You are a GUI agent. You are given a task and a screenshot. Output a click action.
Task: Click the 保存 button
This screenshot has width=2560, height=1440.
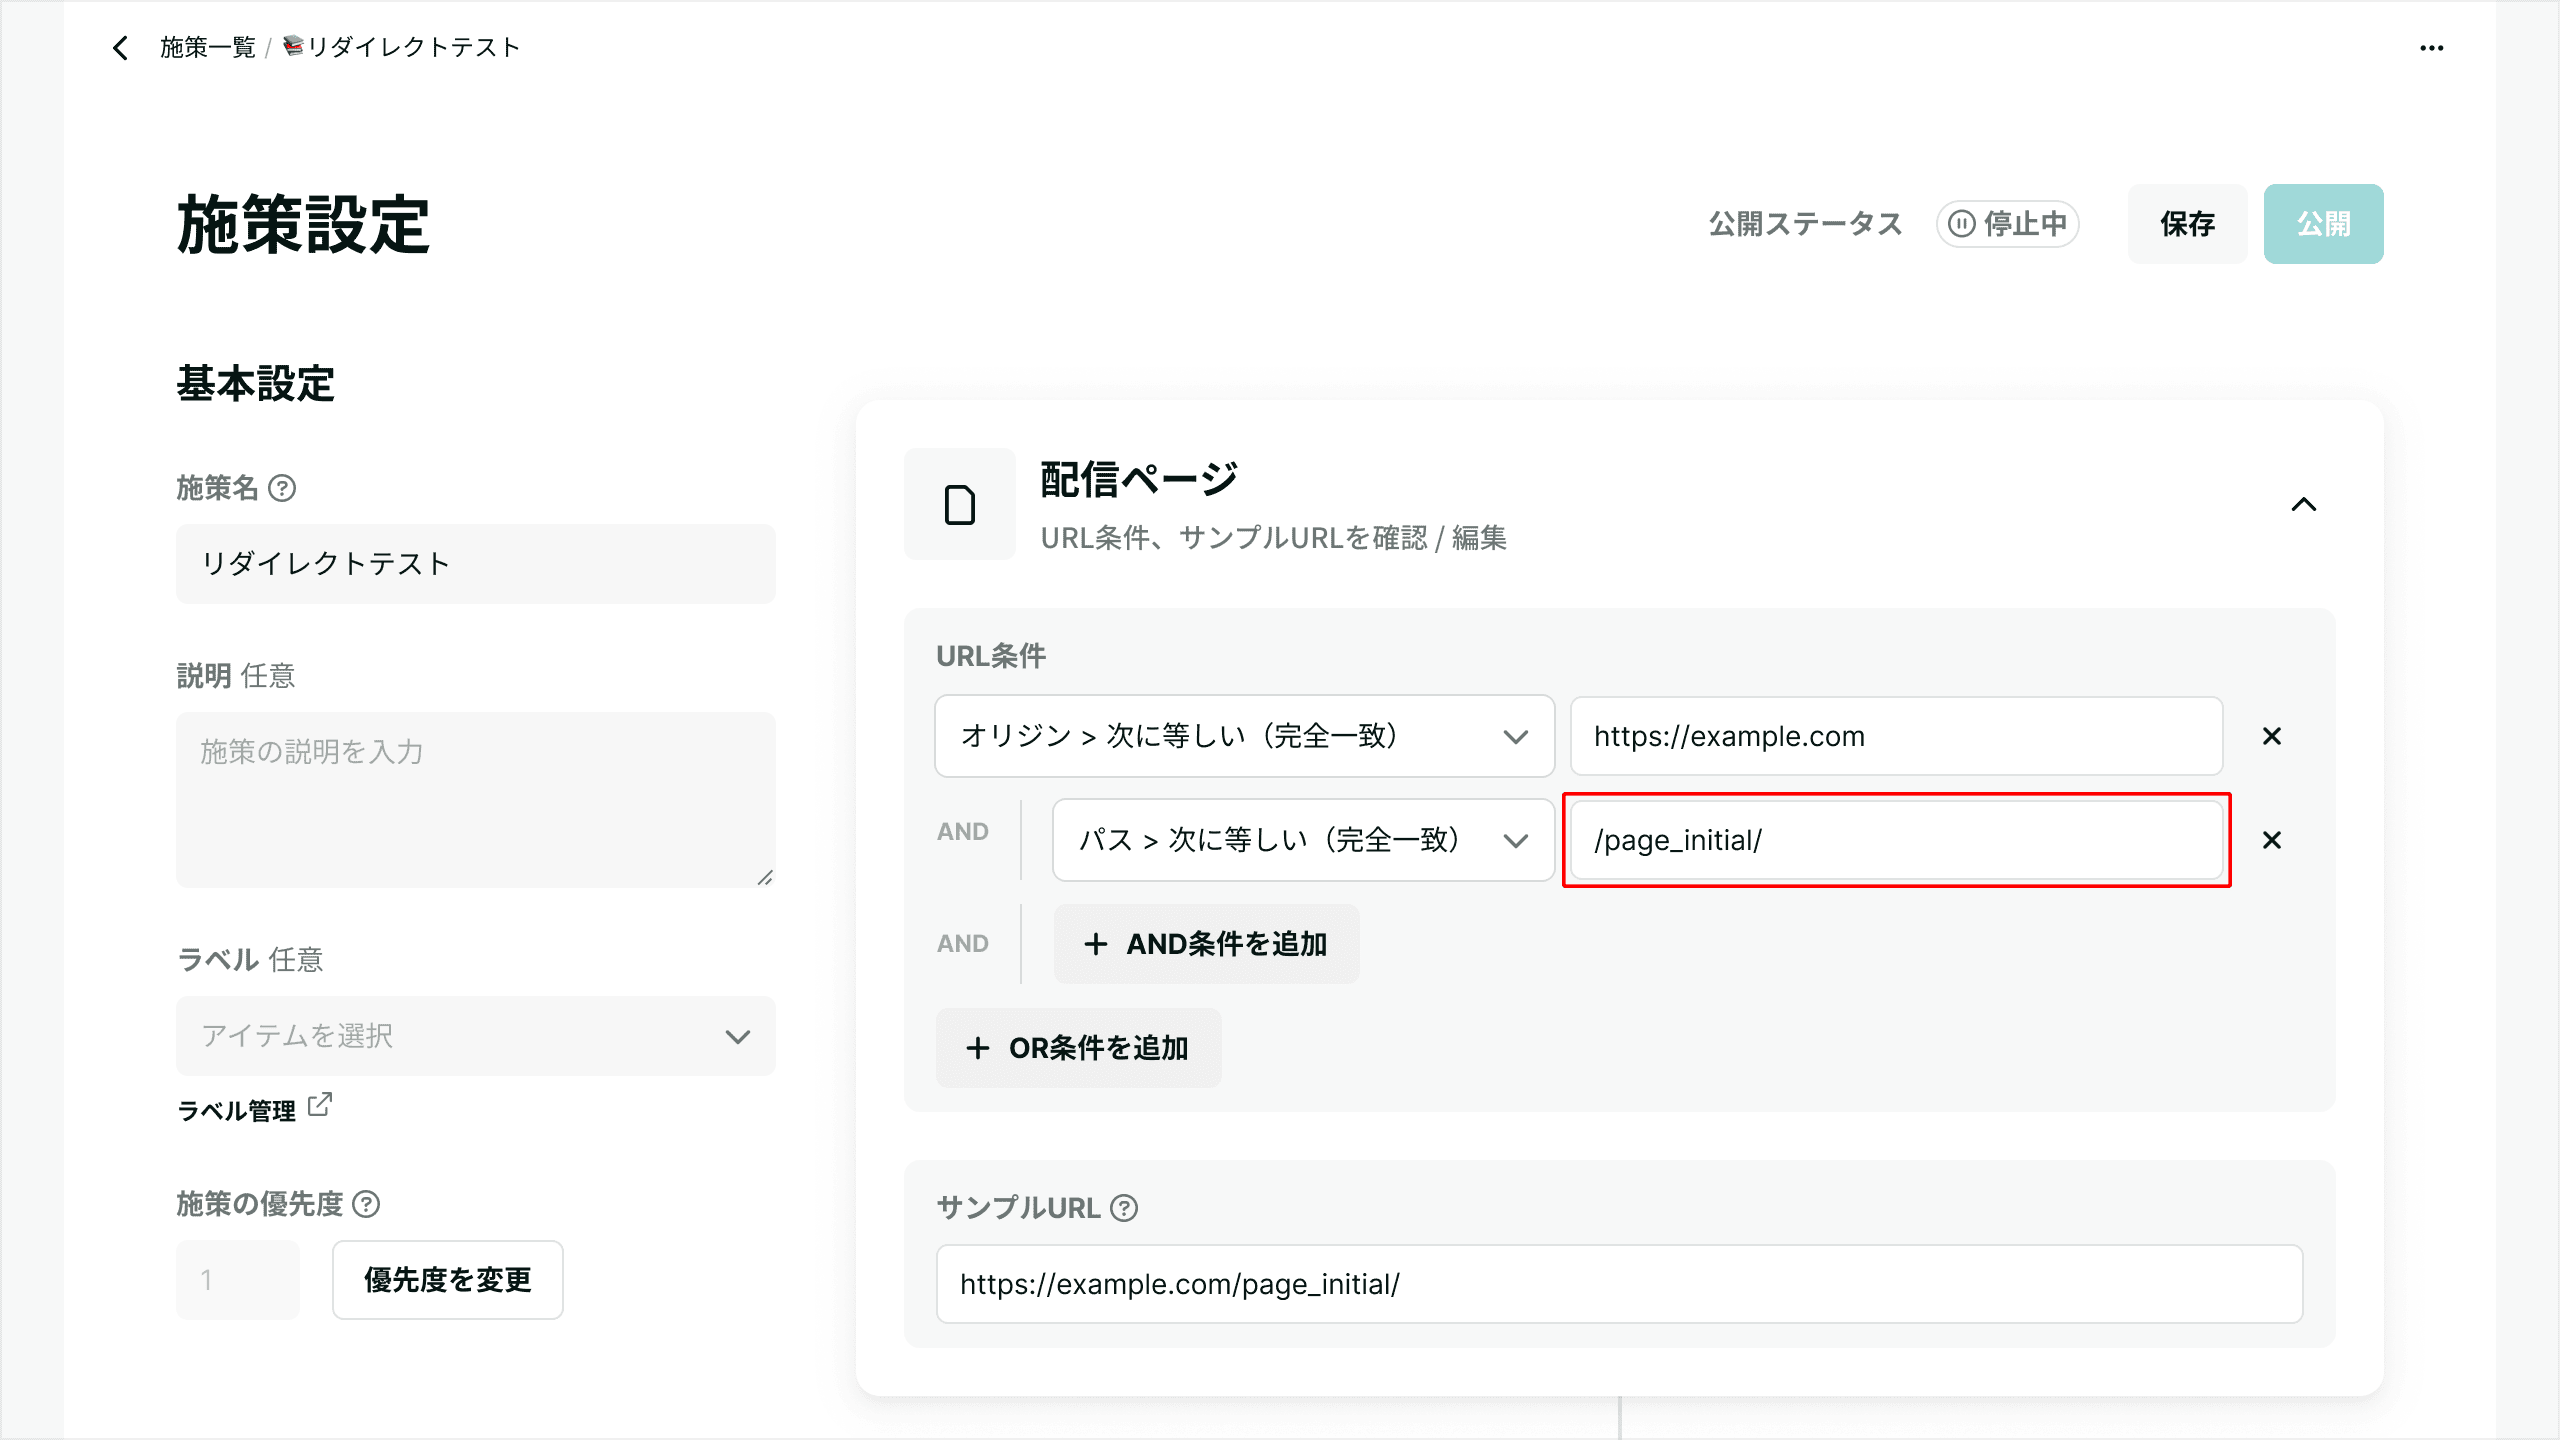click(2187, 224)
